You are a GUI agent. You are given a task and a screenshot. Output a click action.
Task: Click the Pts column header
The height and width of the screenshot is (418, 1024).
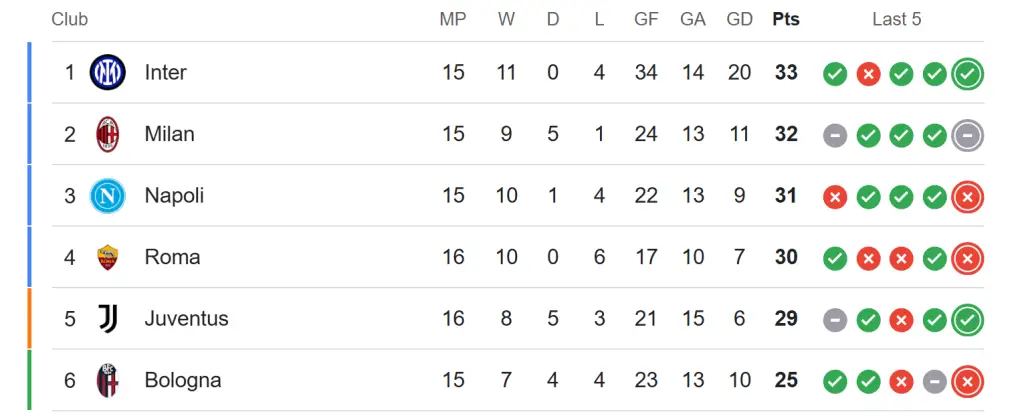(x=786, y=19)
